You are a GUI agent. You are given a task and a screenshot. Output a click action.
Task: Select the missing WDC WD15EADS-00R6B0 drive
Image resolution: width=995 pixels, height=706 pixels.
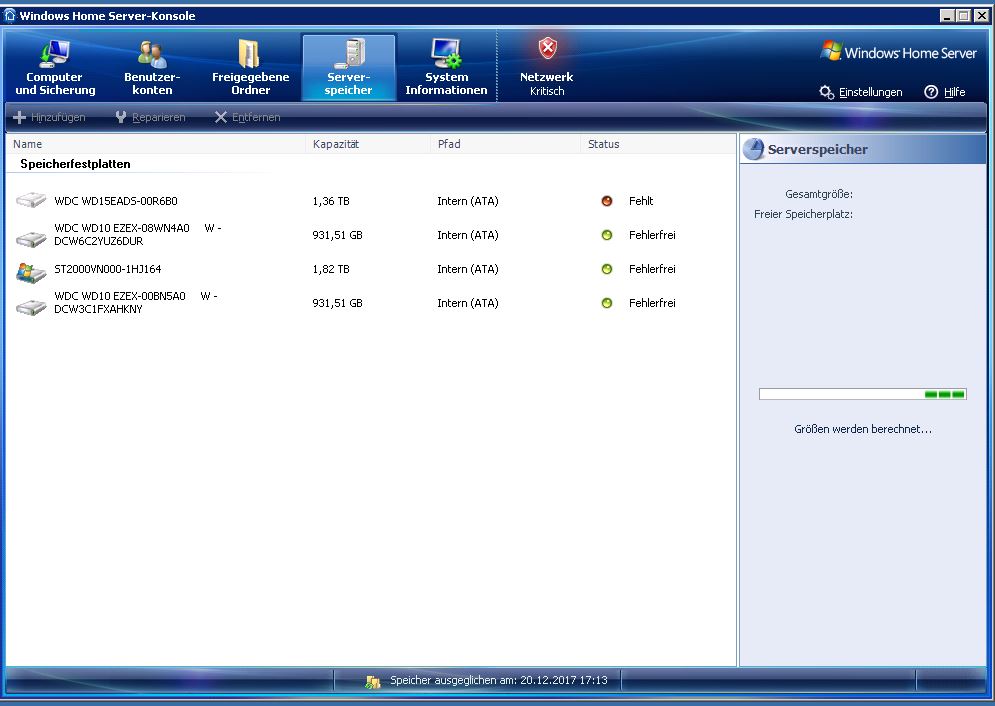pyautogui.click(x=116, y=201)
